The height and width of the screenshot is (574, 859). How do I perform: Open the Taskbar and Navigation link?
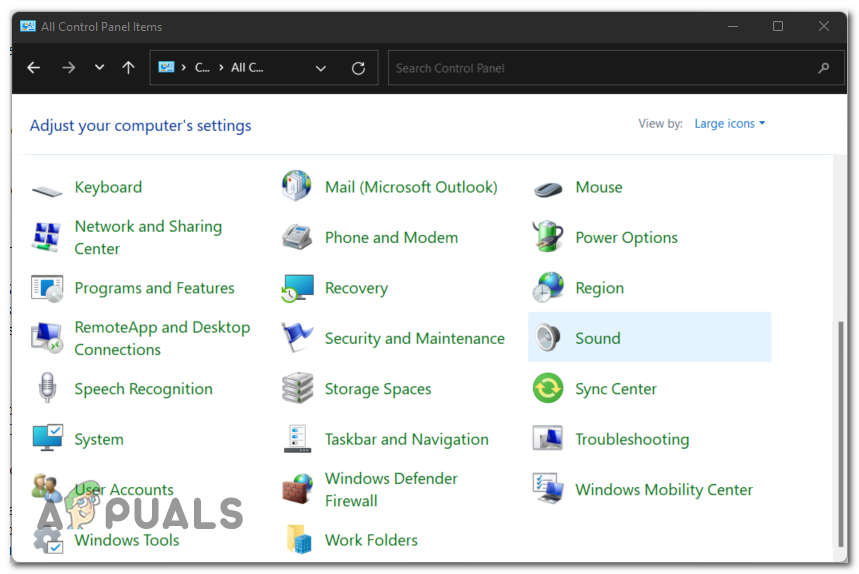point(406,439)
